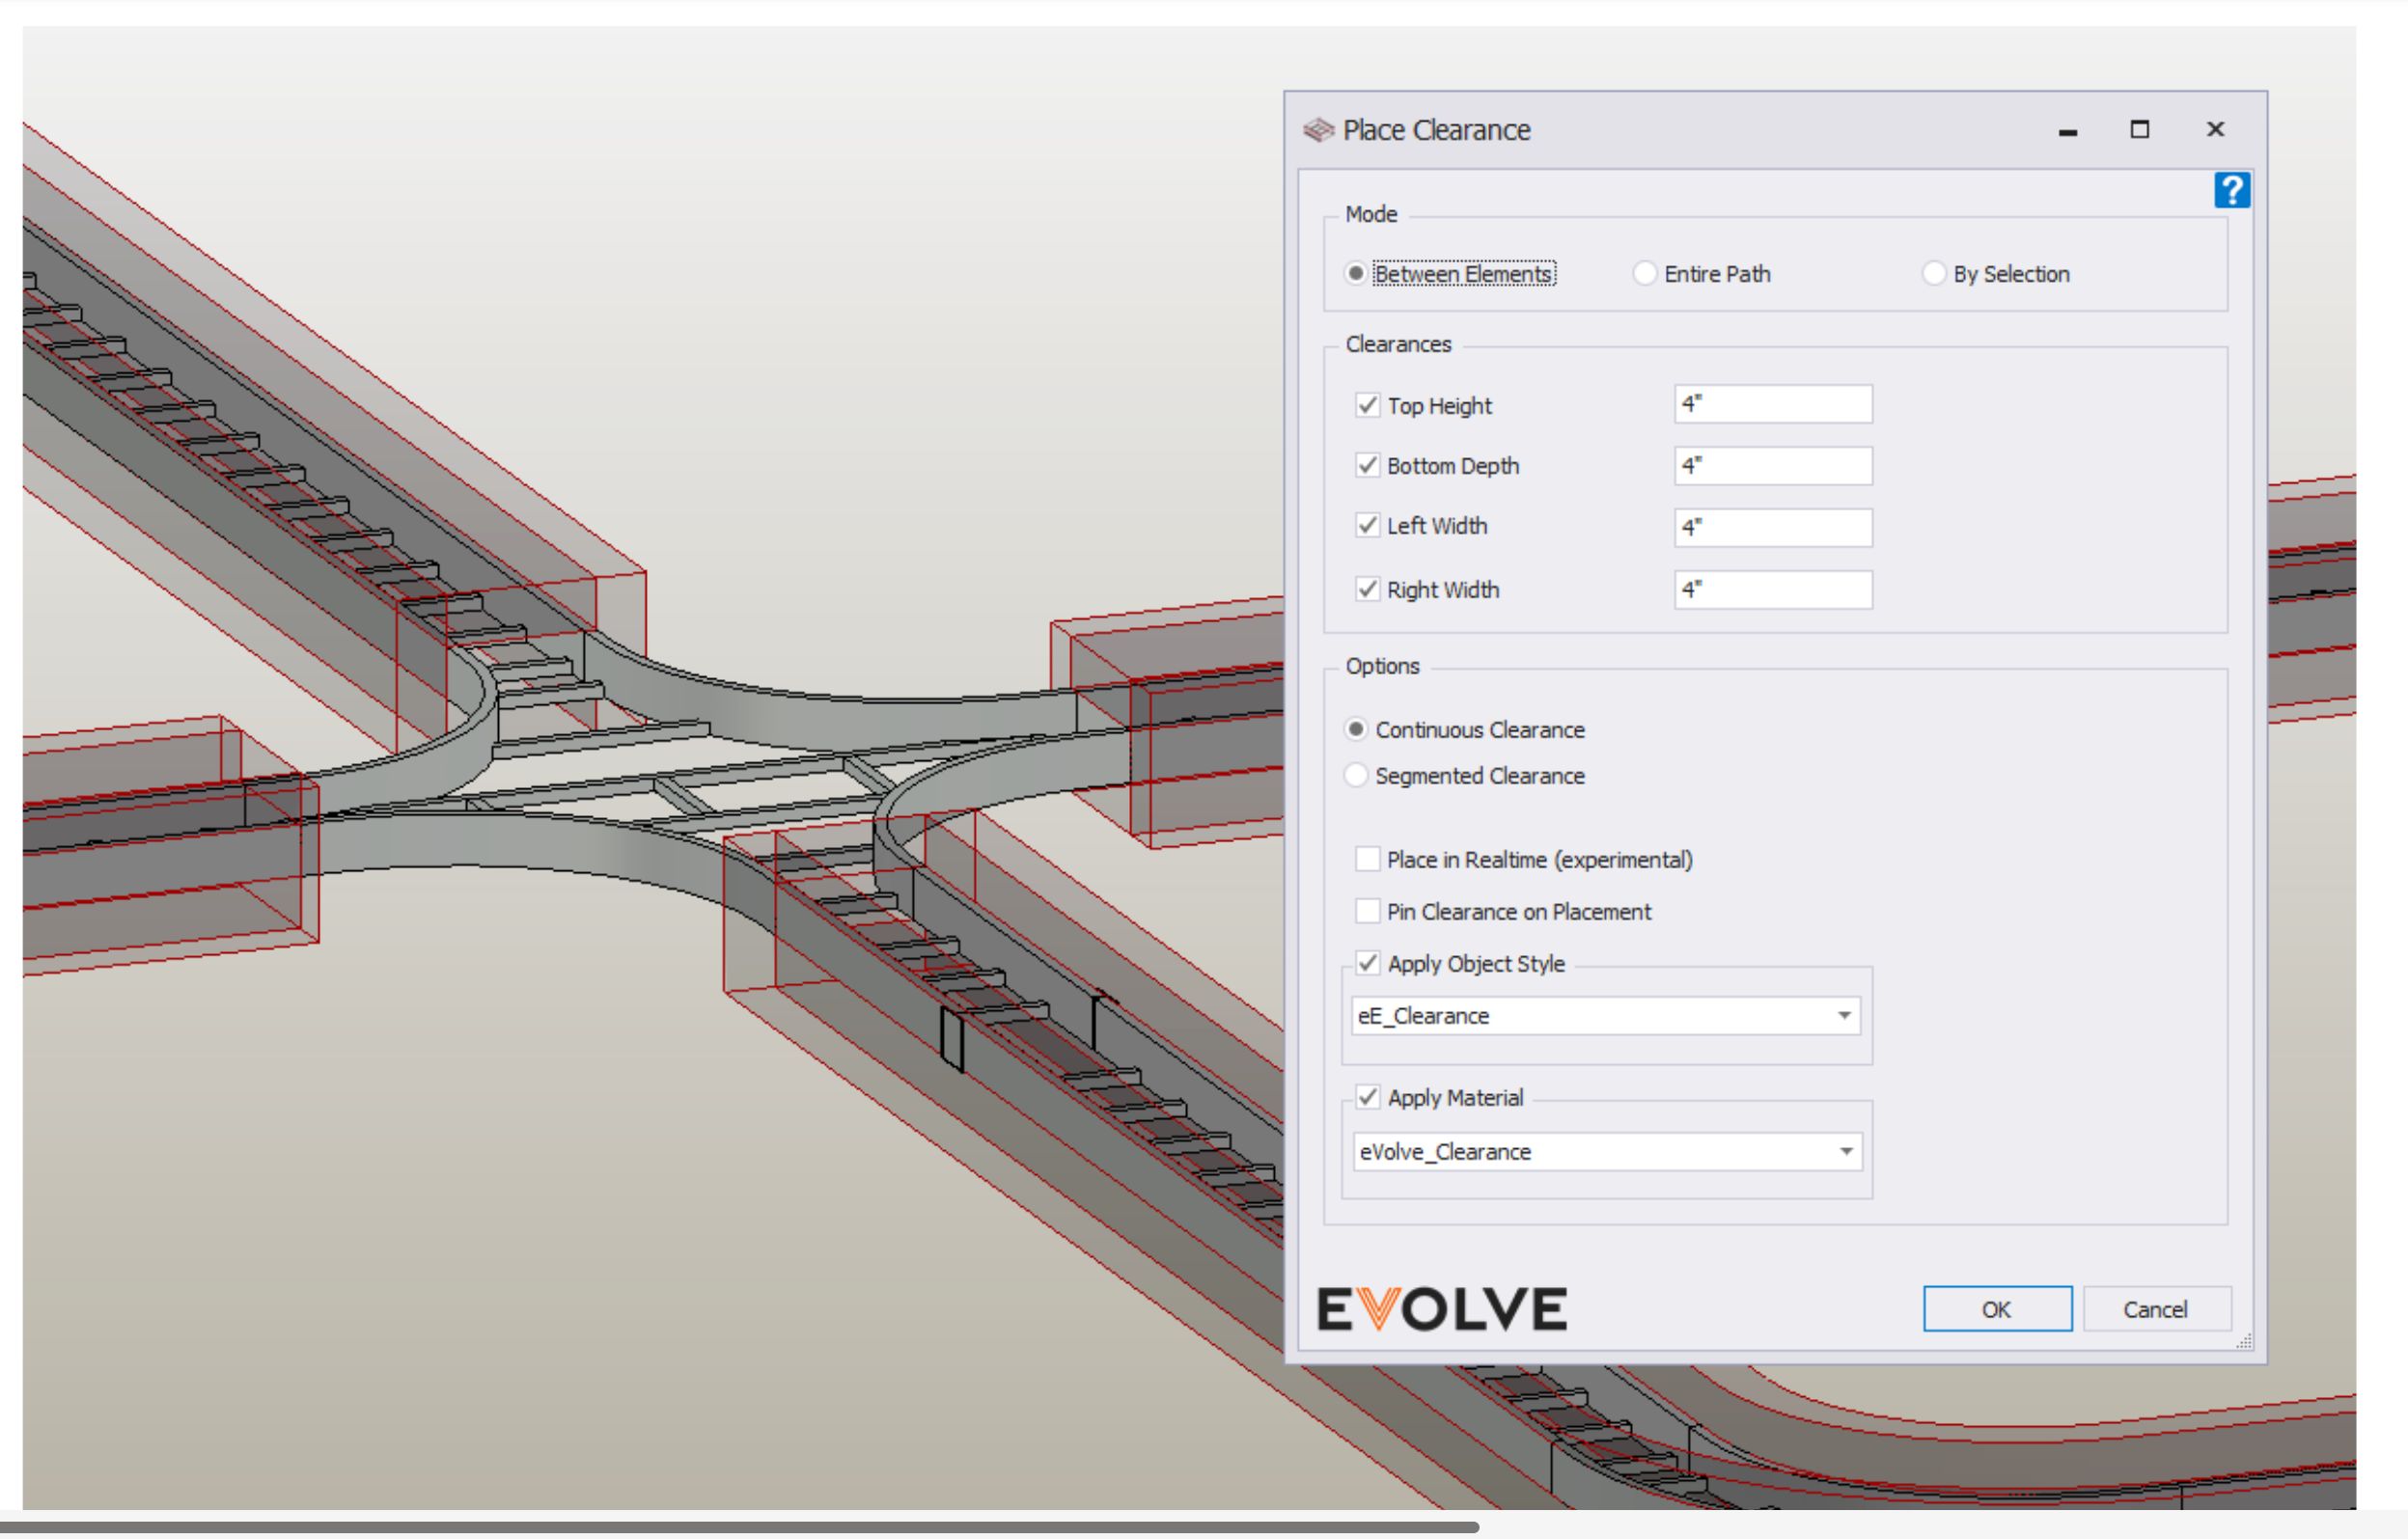Select Continuous Clearance option

(x=1356, y=730)
